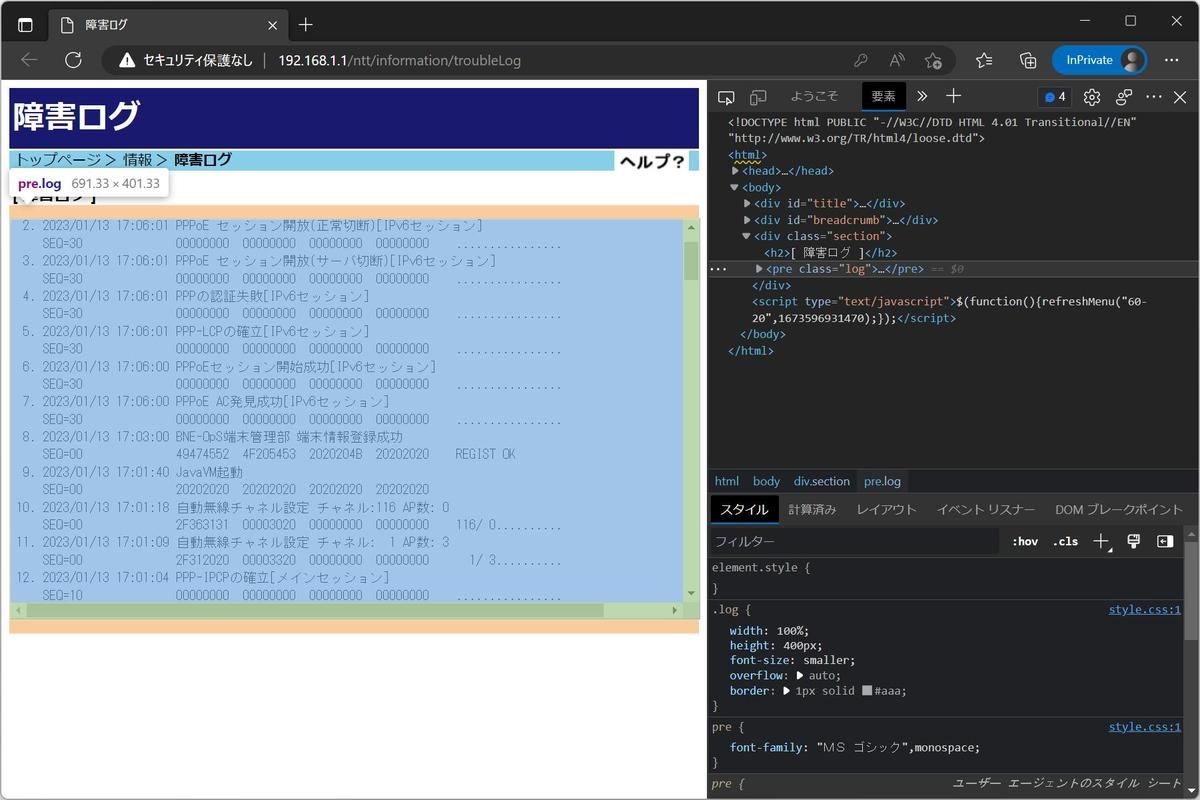1200x800 pixels.
Task: Open DevTools customize three-dot menu
Action: tap(1154, 97)
